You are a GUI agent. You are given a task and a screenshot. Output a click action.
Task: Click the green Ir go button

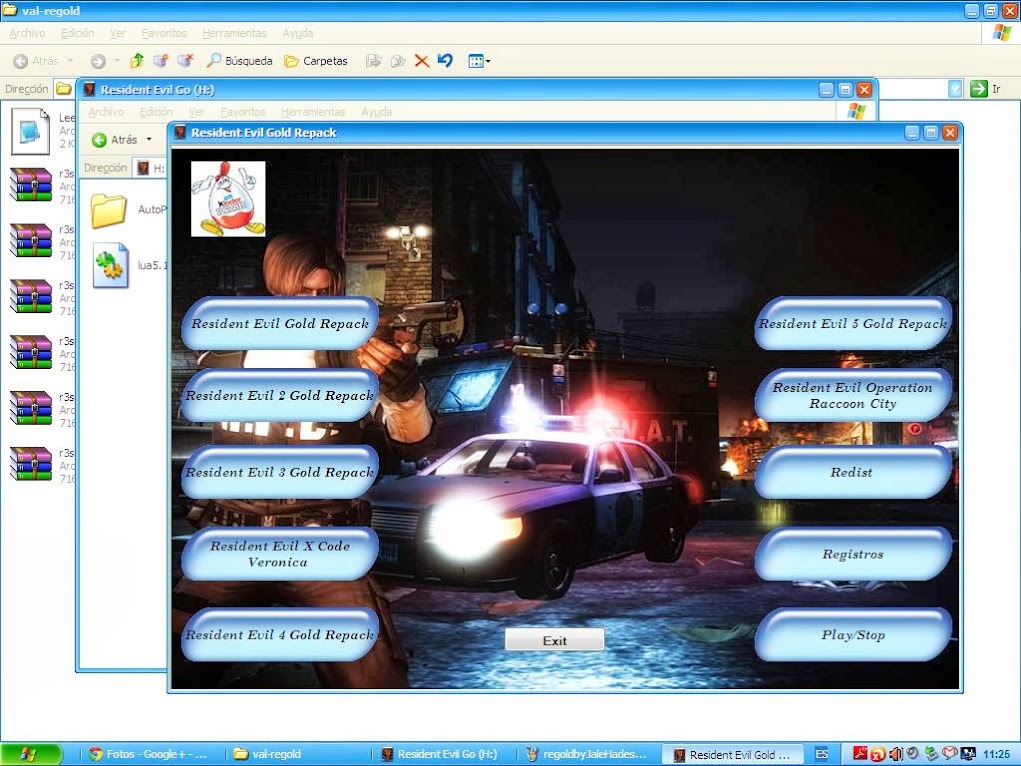[986, 89]
